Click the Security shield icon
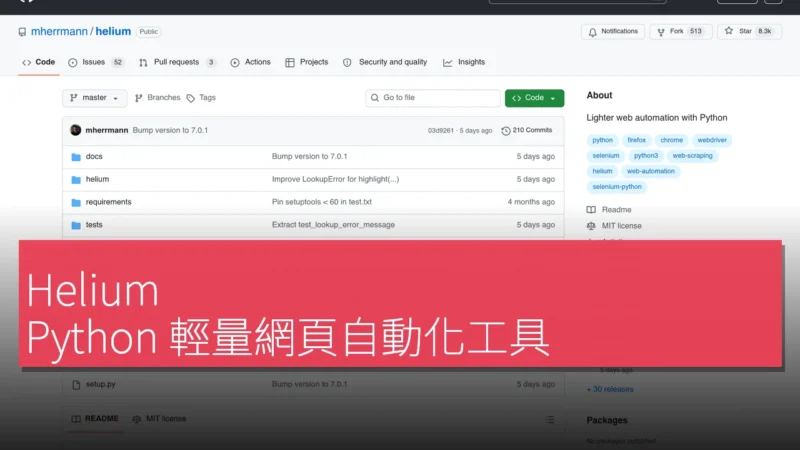Screen dimensions: 800x450 (x=347, y=63)
